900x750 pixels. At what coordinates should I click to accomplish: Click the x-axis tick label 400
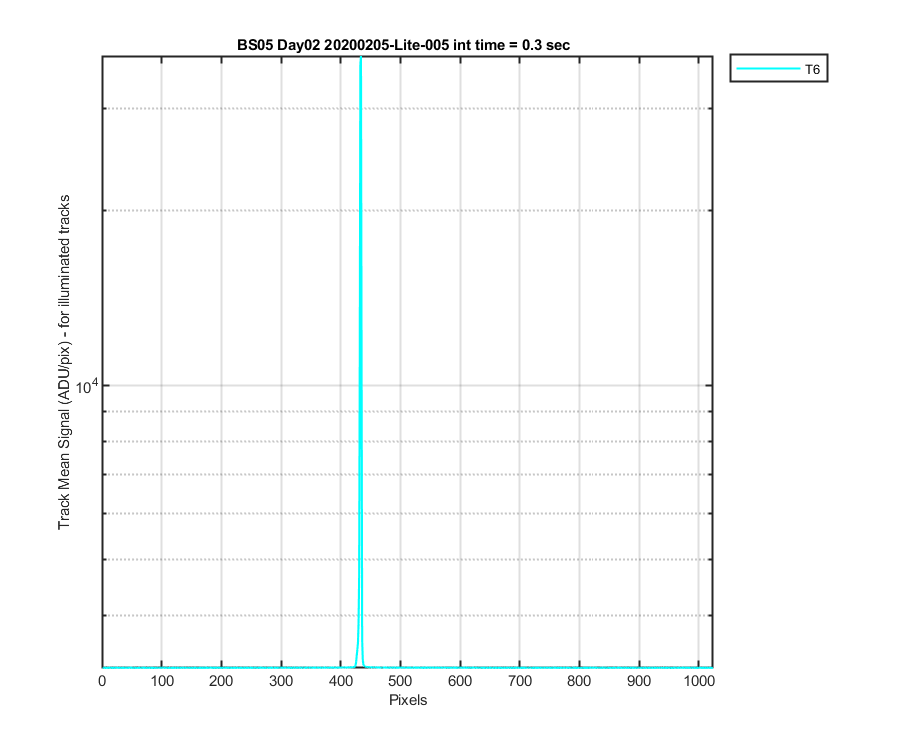pyautogui.click(x=341, y=681)
